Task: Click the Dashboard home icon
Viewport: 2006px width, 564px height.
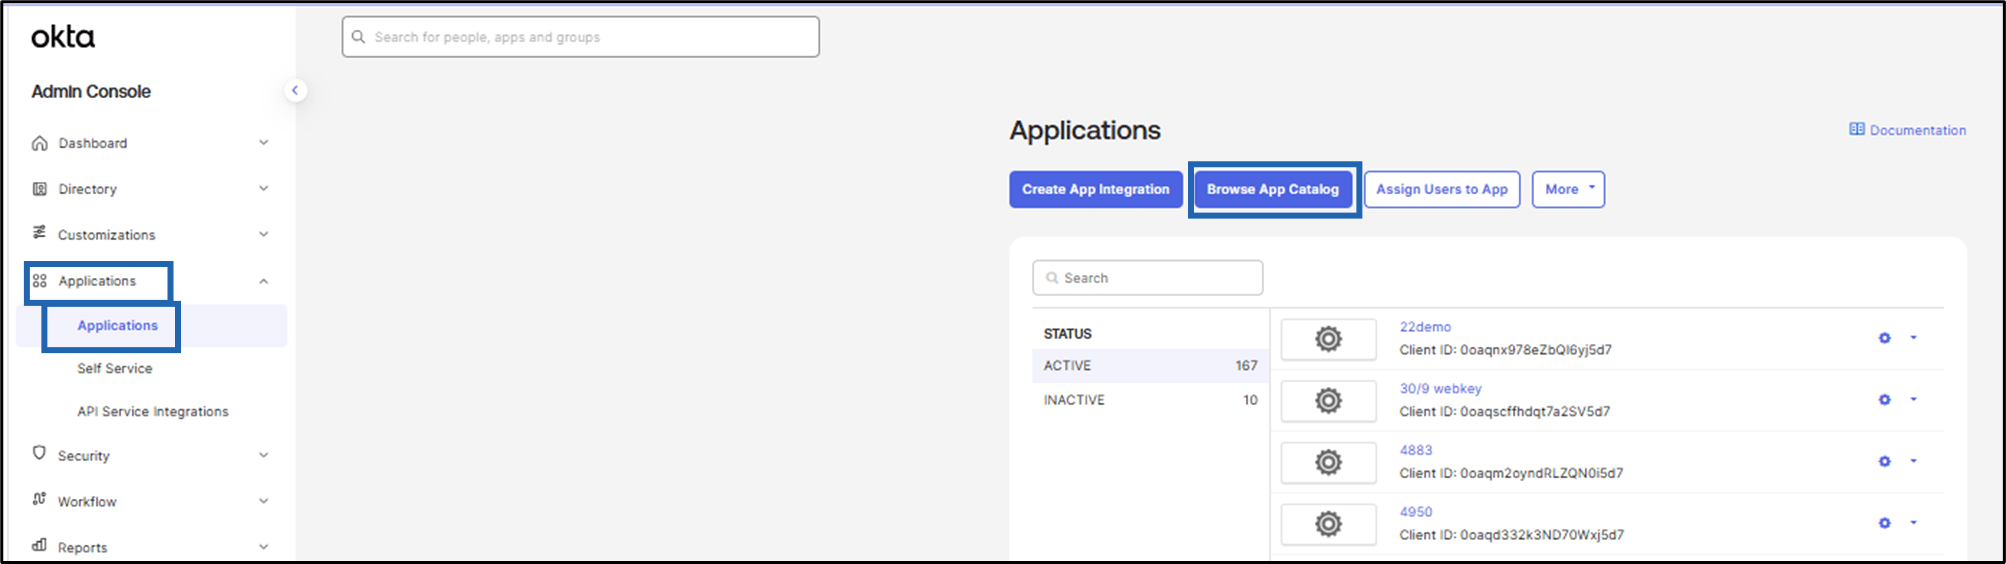Action: click(40, 143)
